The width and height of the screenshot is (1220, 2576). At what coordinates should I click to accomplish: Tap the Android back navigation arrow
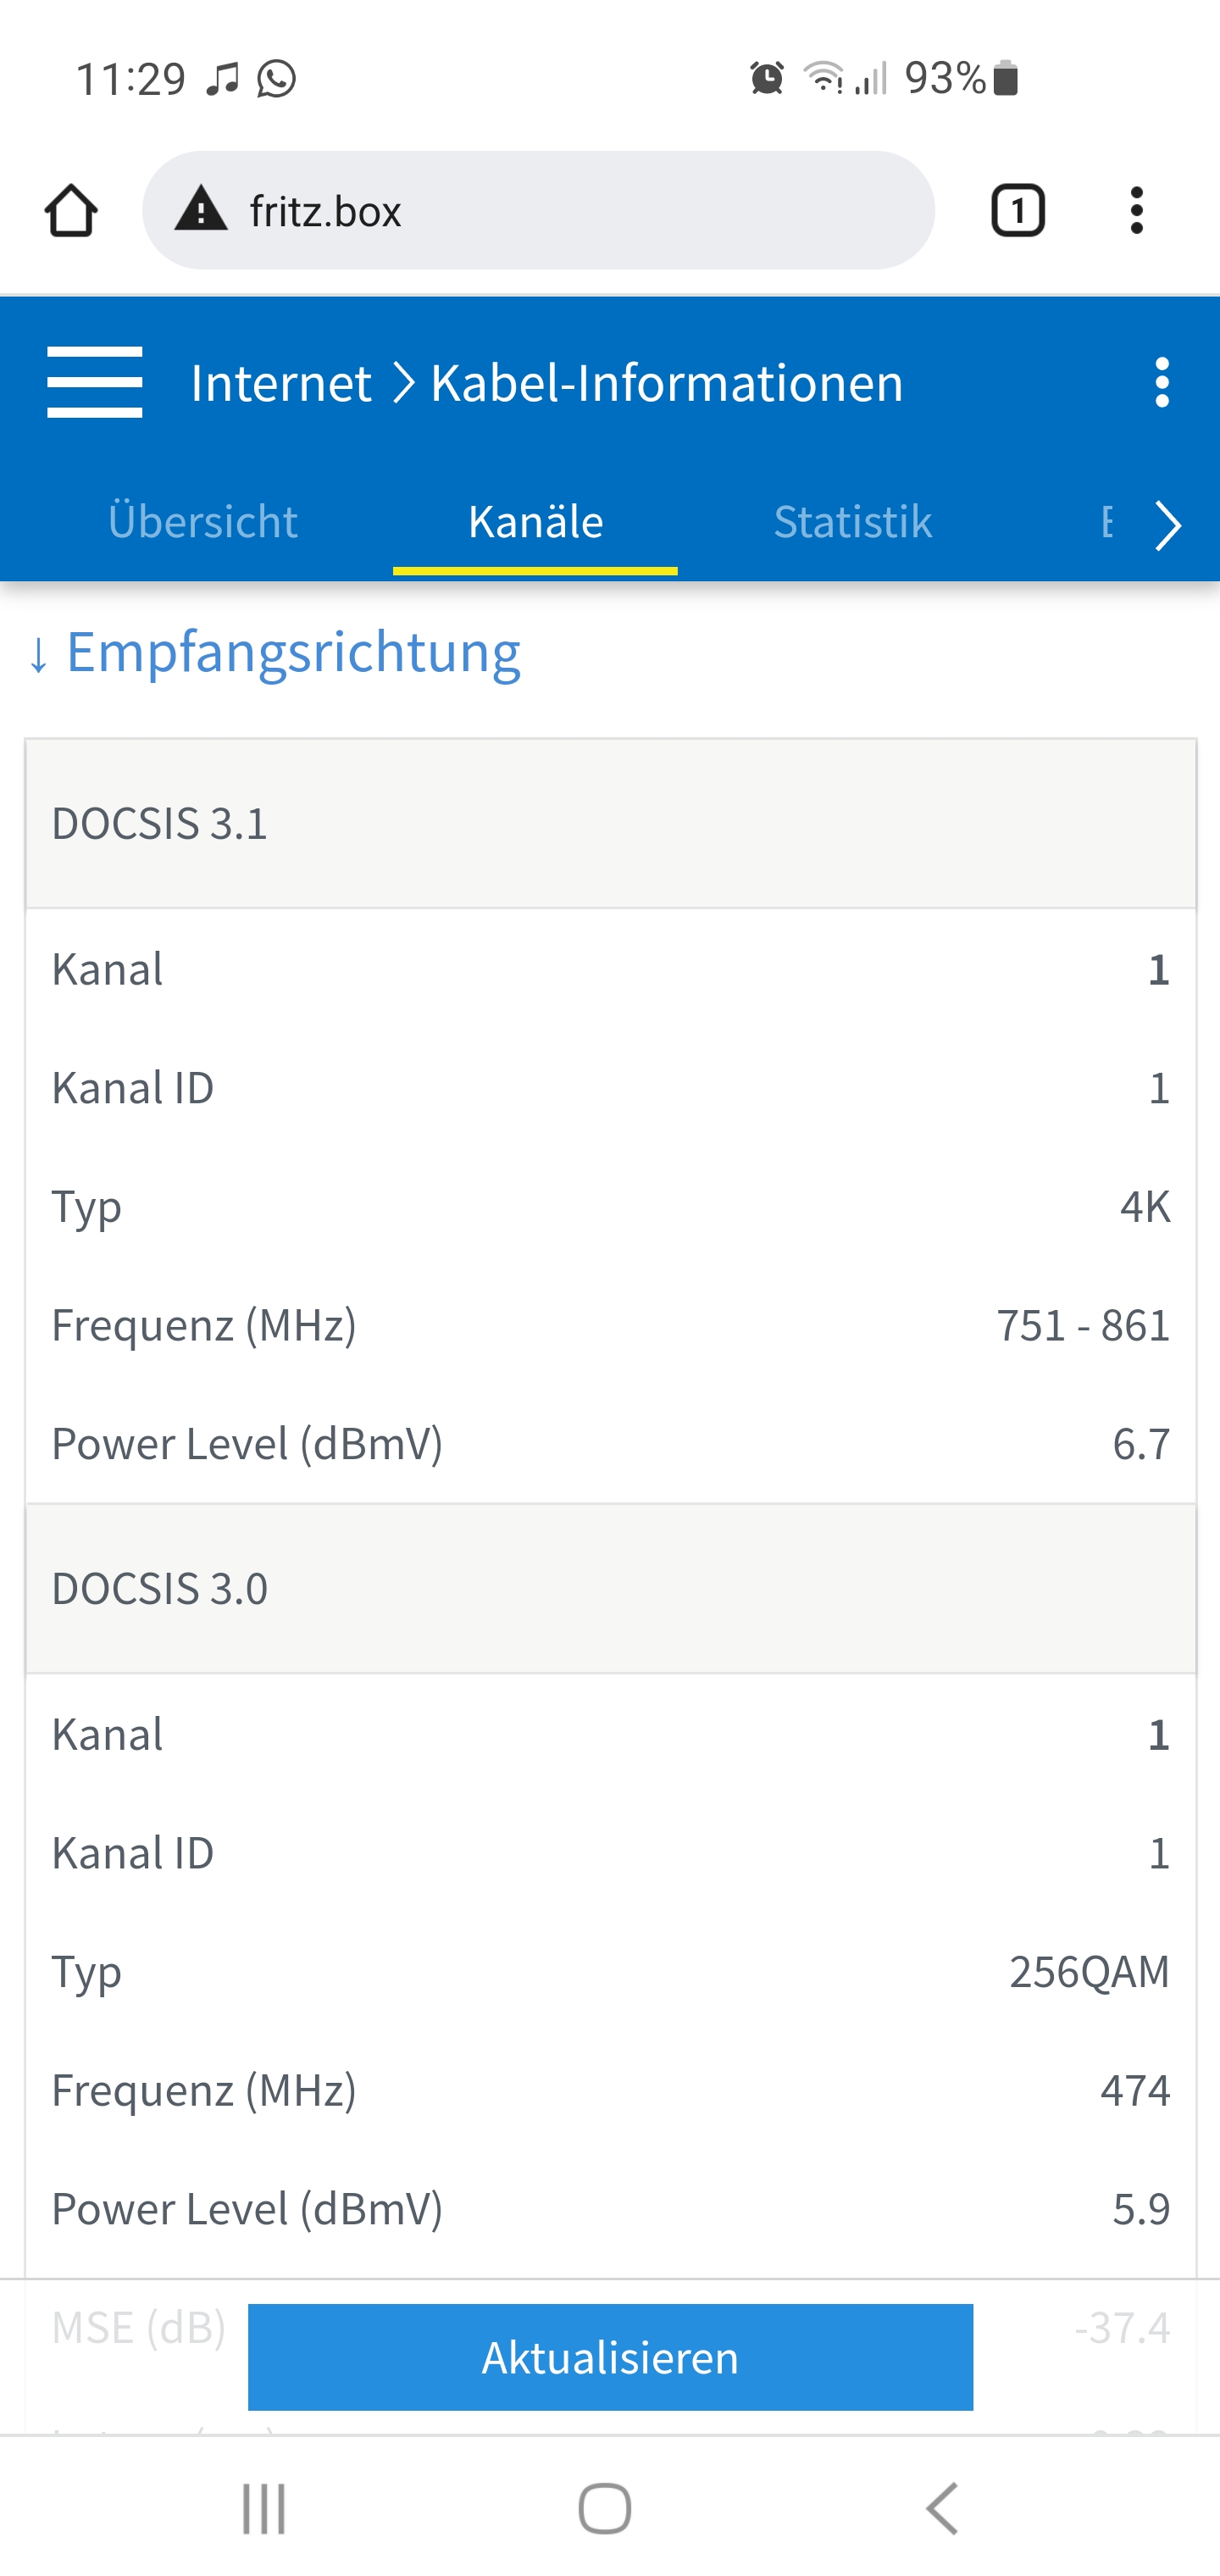coord(942,2508)
